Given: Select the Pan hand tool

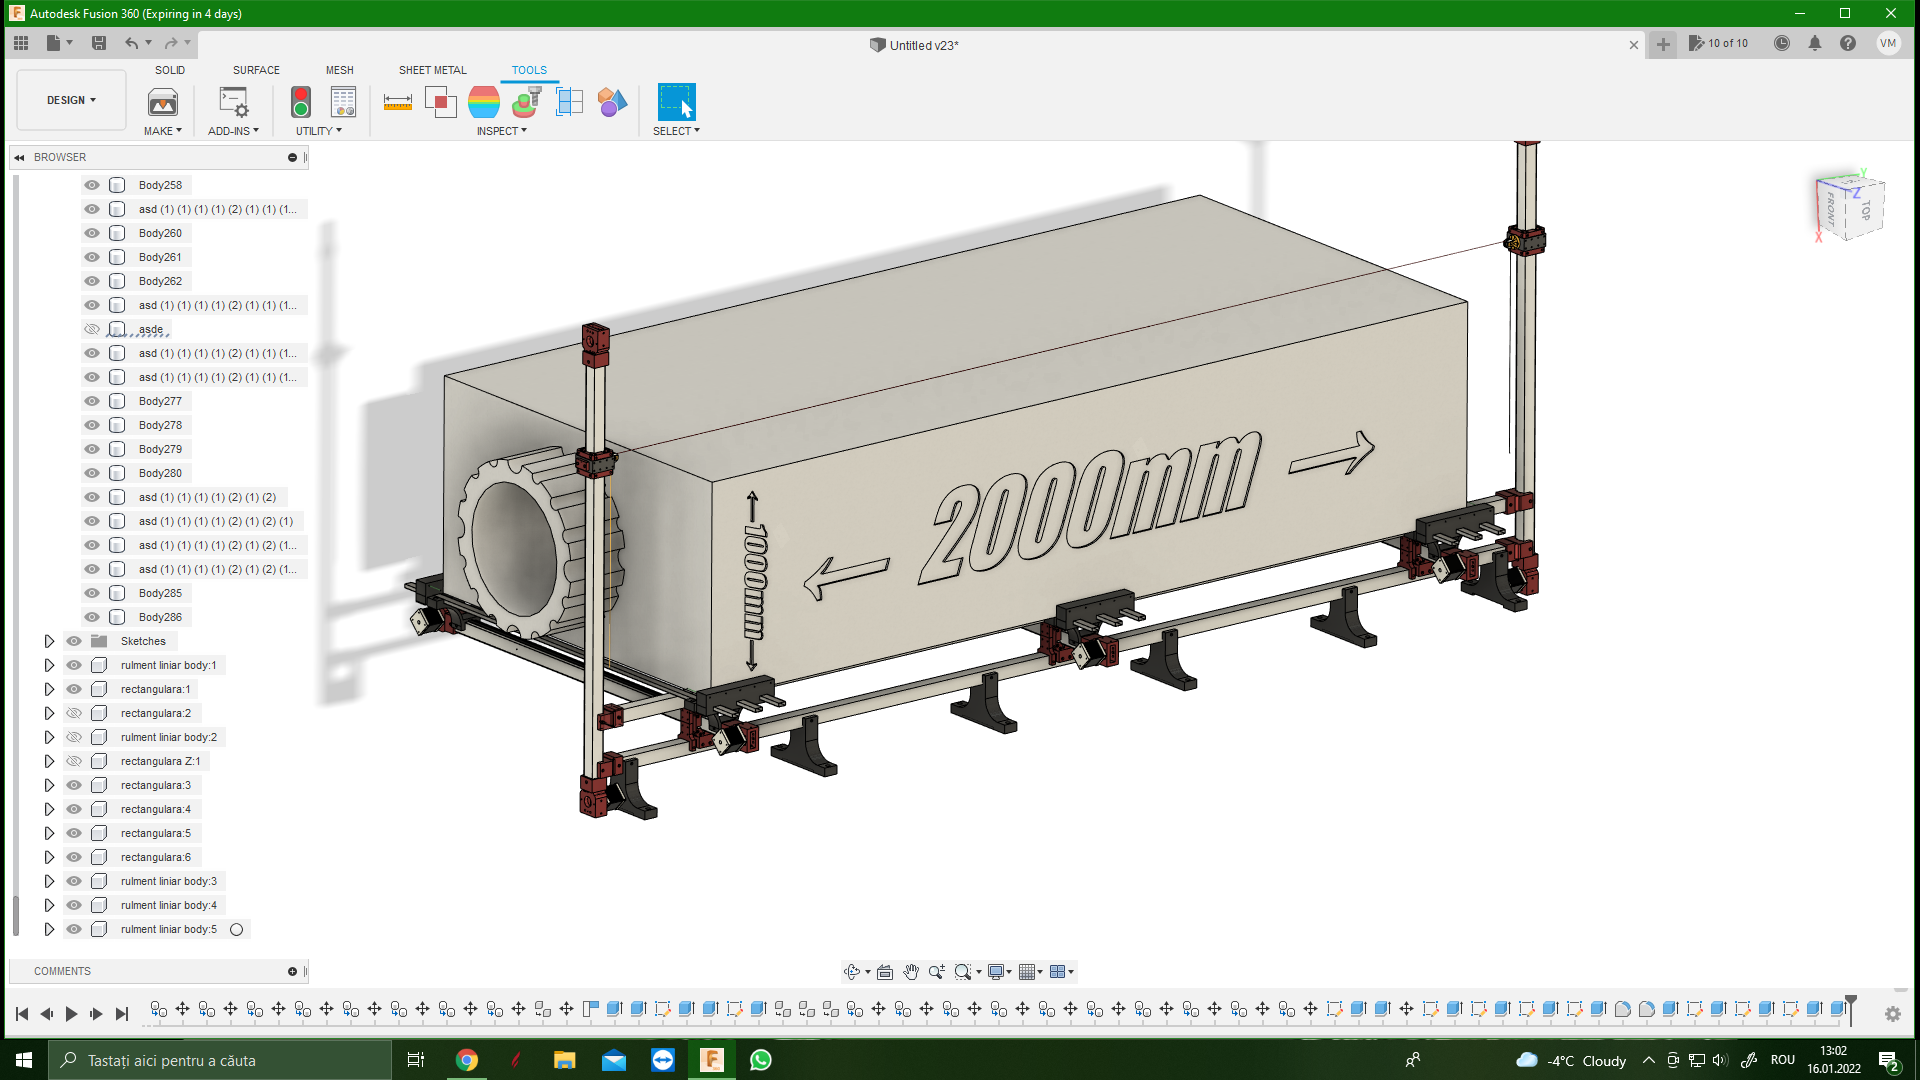Looking at the screenshot, I should tap(910, 972).
